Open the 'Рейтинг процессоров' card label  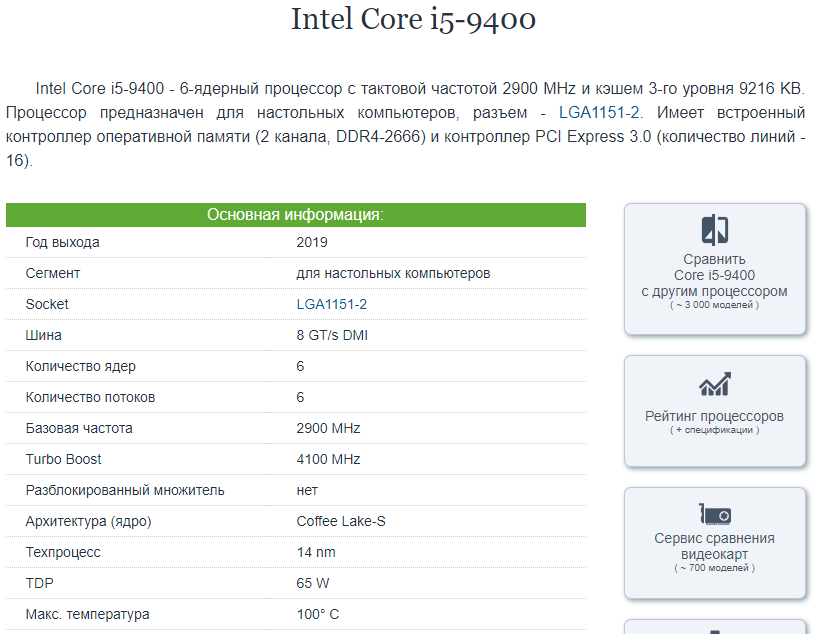click(714, 416)
